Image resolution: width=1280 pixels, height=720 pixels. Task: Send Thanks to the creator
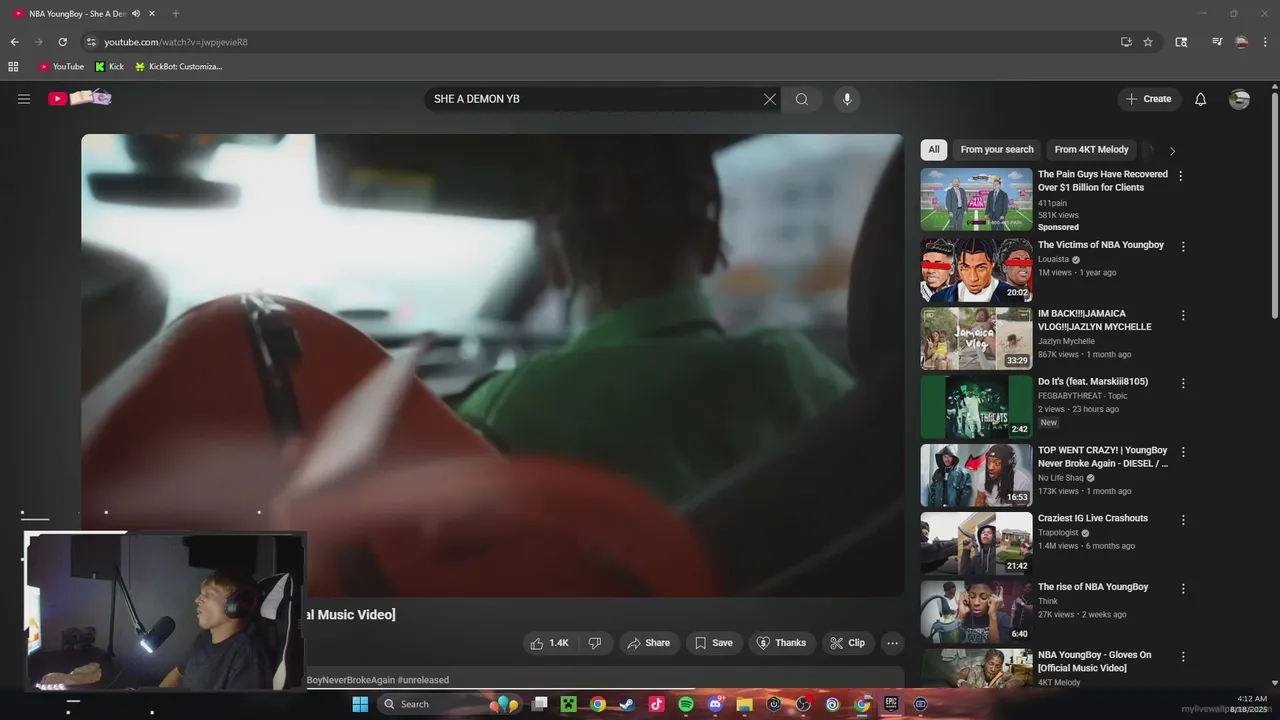pos(781,643)
